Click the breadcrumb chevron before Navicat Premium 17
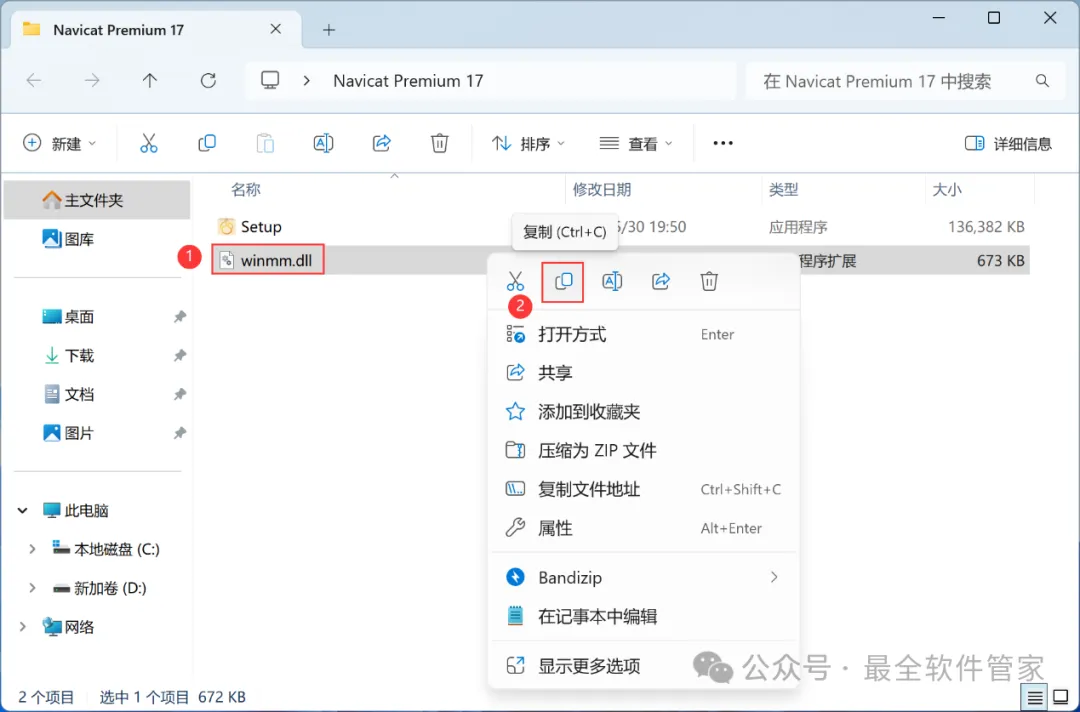Screen dimensions: 1080x712 [307, 81]
